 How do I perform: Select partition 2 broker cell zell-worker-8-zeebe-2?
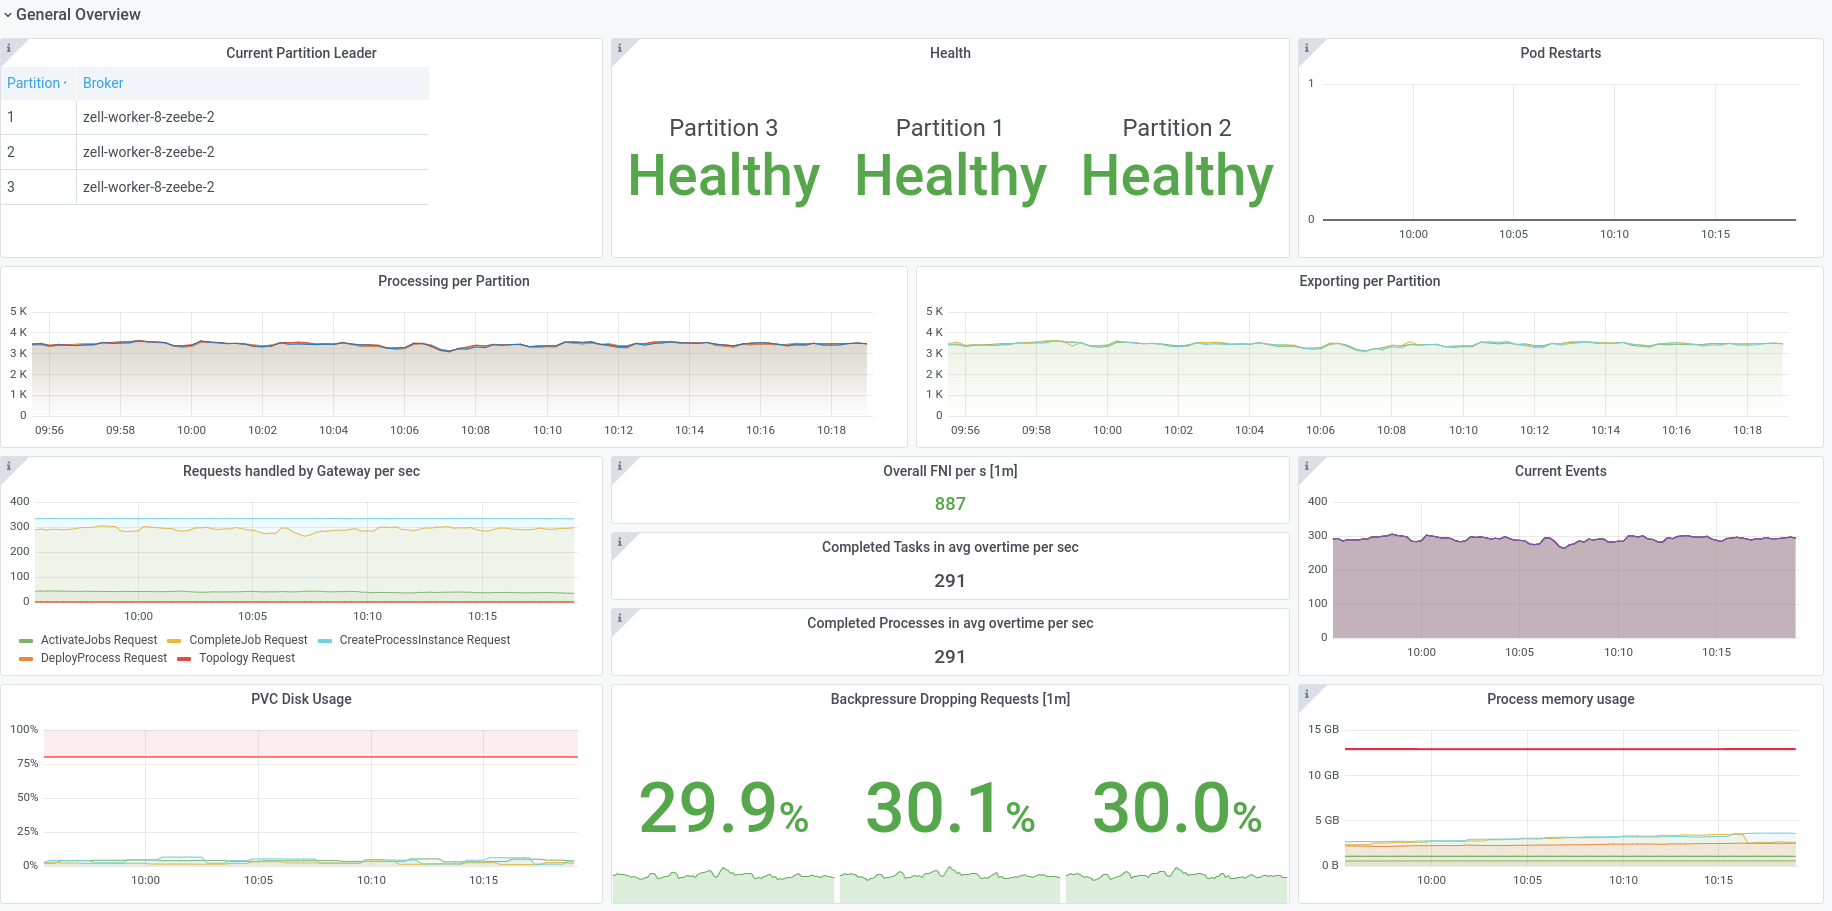coord(253,152)
